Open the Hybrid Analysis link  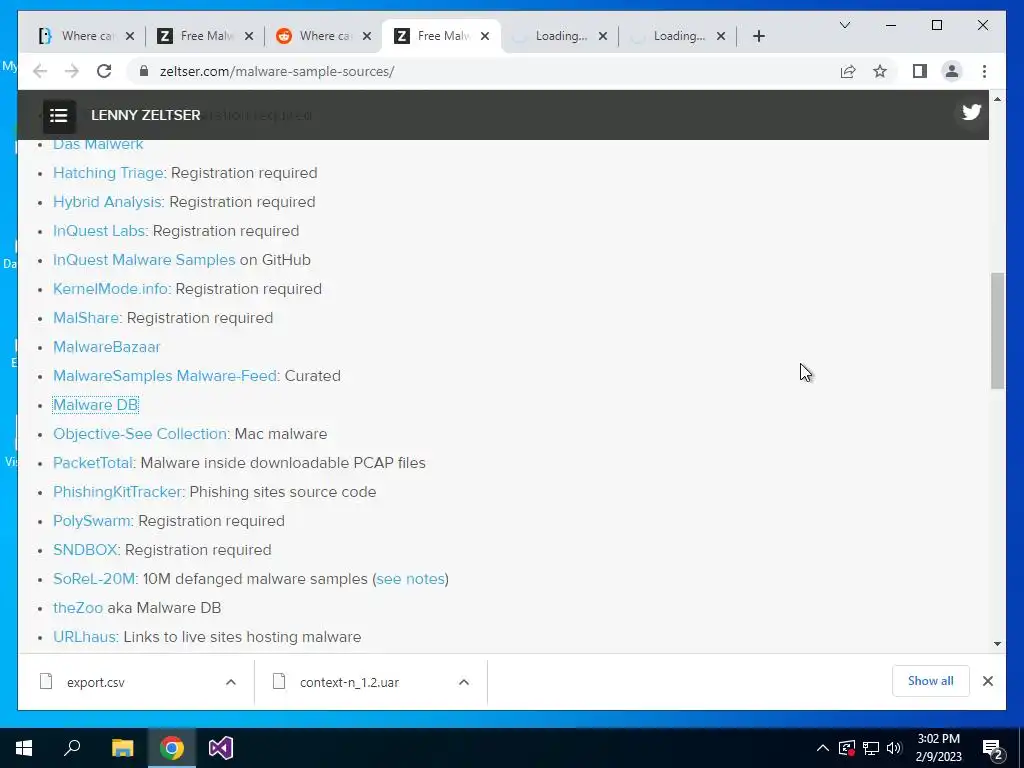click(107, 202)
